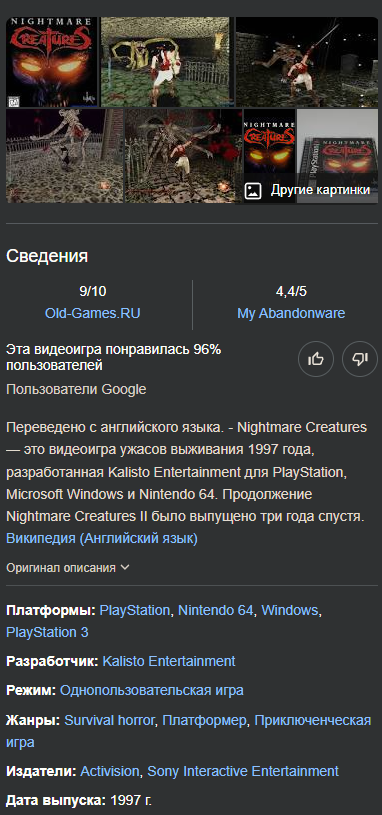This screenshot has height=815, width=382.
Task: Open the My Abandonware rating link
Action: click(x=291, y=313)
